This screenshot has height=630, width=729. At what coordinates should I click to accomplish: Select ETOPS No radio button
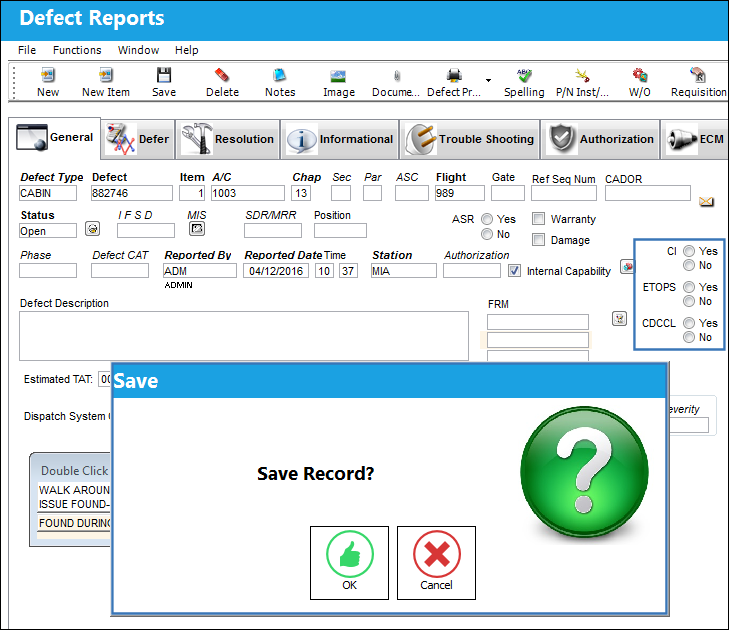pyautogui.click(x=689, y=301)
